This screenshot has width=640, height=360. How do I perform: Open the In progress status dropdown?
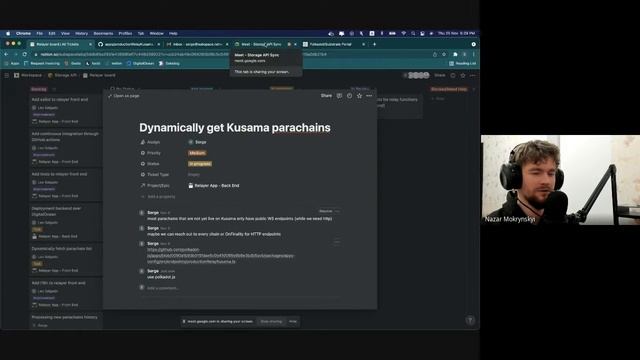tap(200, 164)
